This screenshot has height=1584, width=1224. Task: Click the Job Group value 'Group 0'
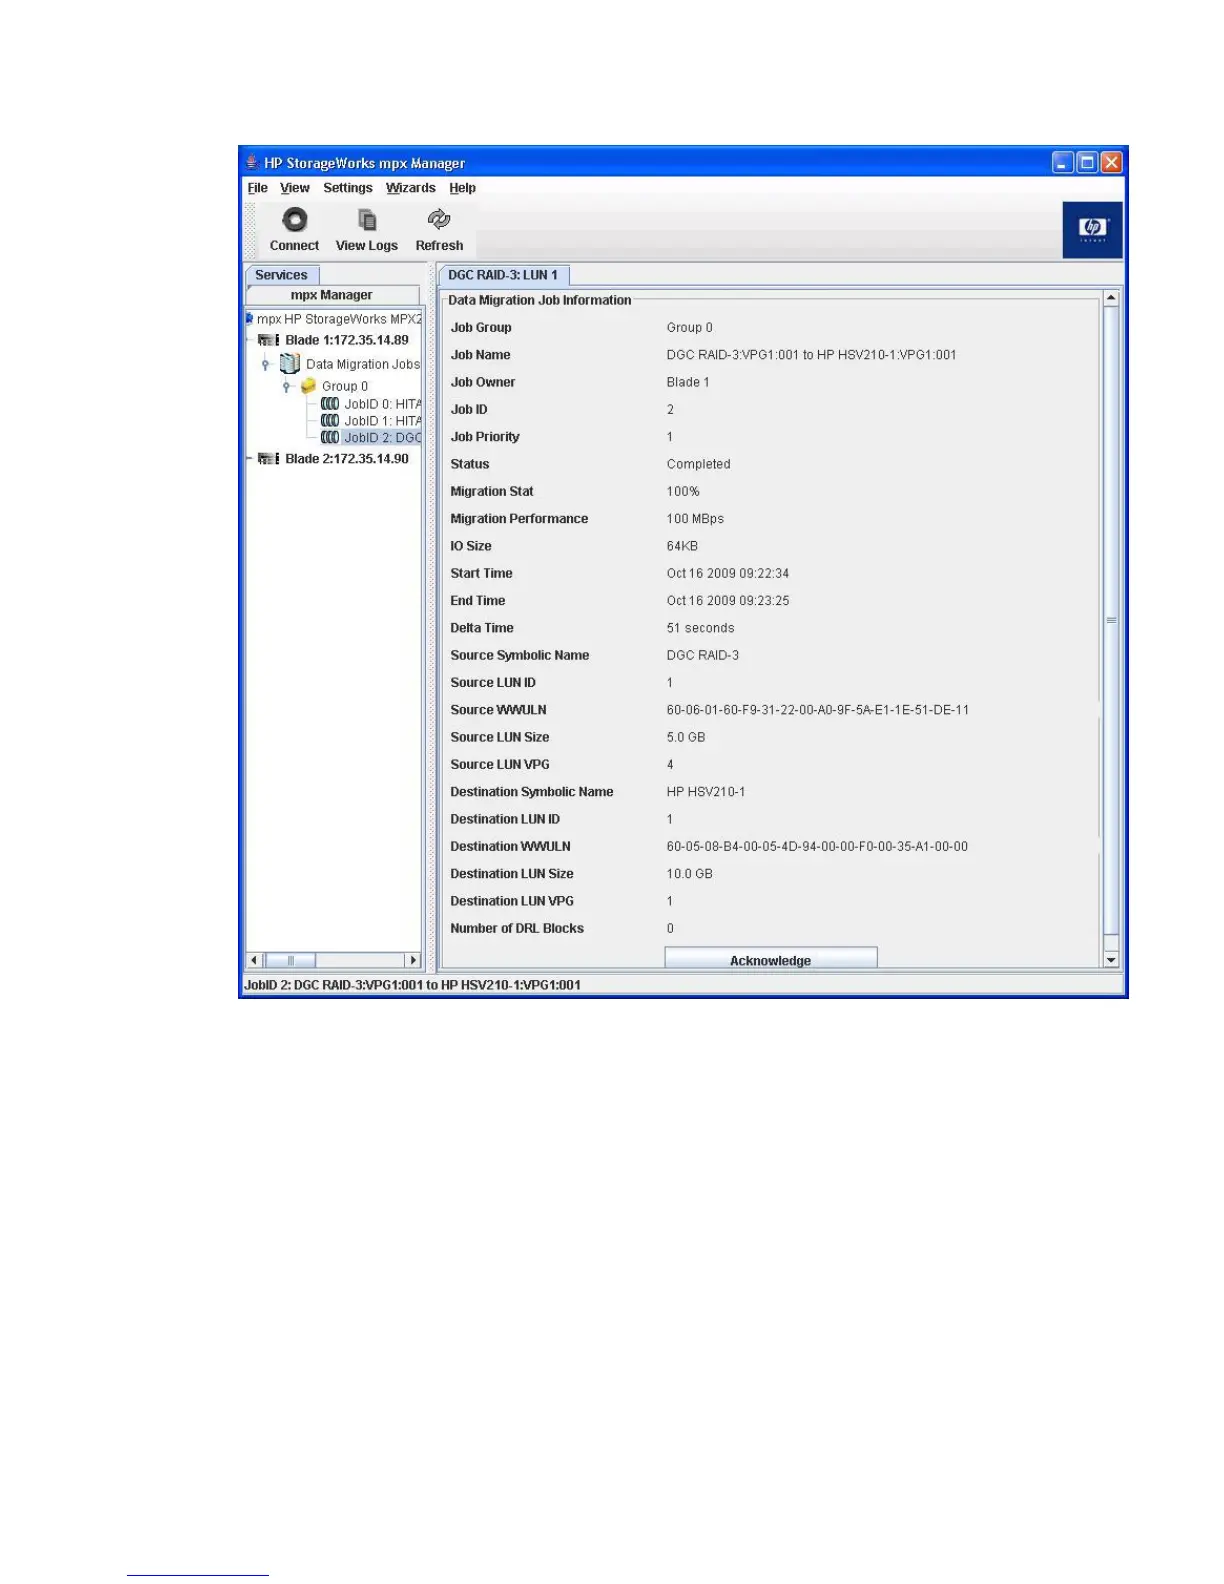(x=690, y=328)
